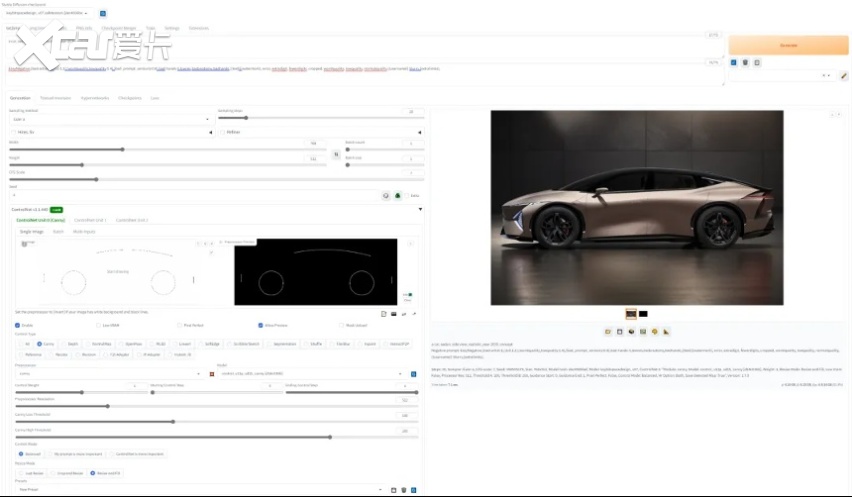
Task: Switch to ControlNet Unit 1 tab
Action: pos(89,219)
